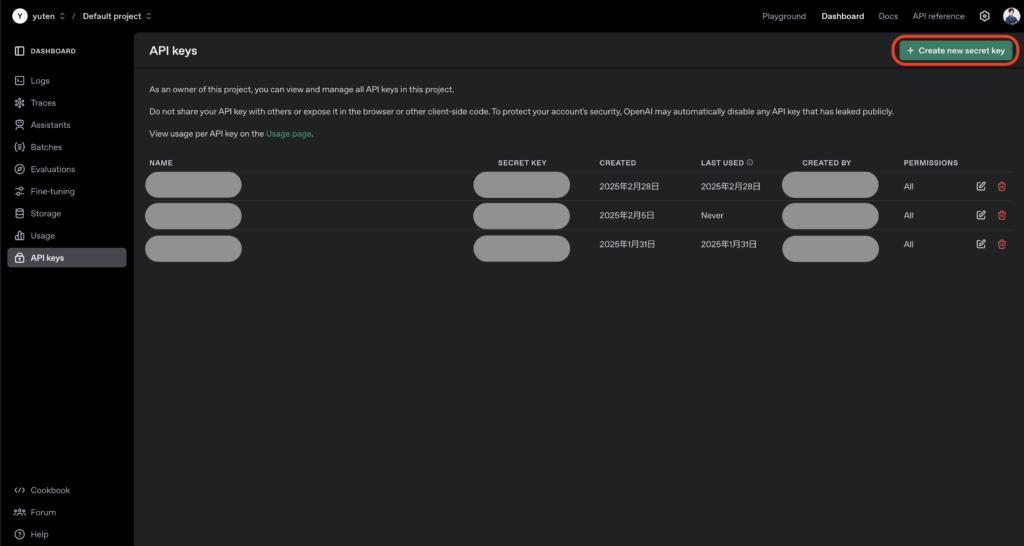The image size is (1024, 546).
Task: Open Logs in the sidebar
Action: (x=39, y=81)
